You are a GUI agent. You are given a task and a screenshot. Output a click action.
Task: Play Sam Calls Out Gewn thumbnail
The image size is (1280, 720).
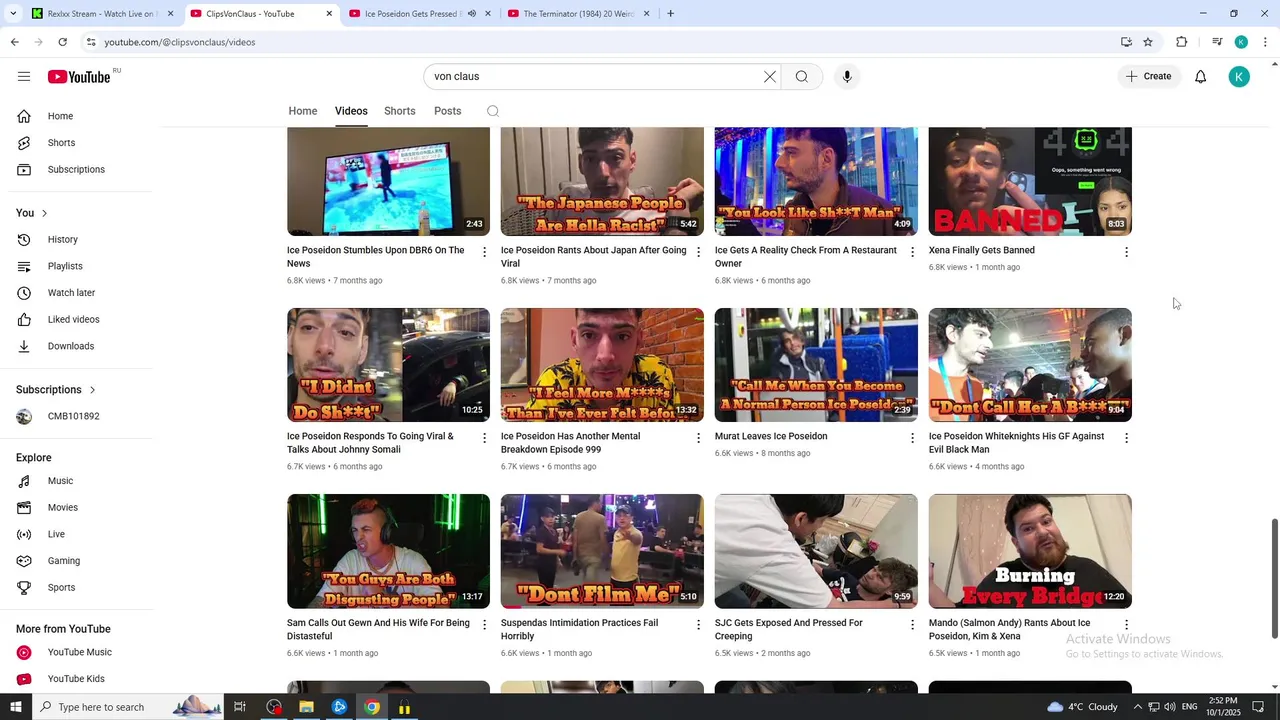click(x=388, y=551)
